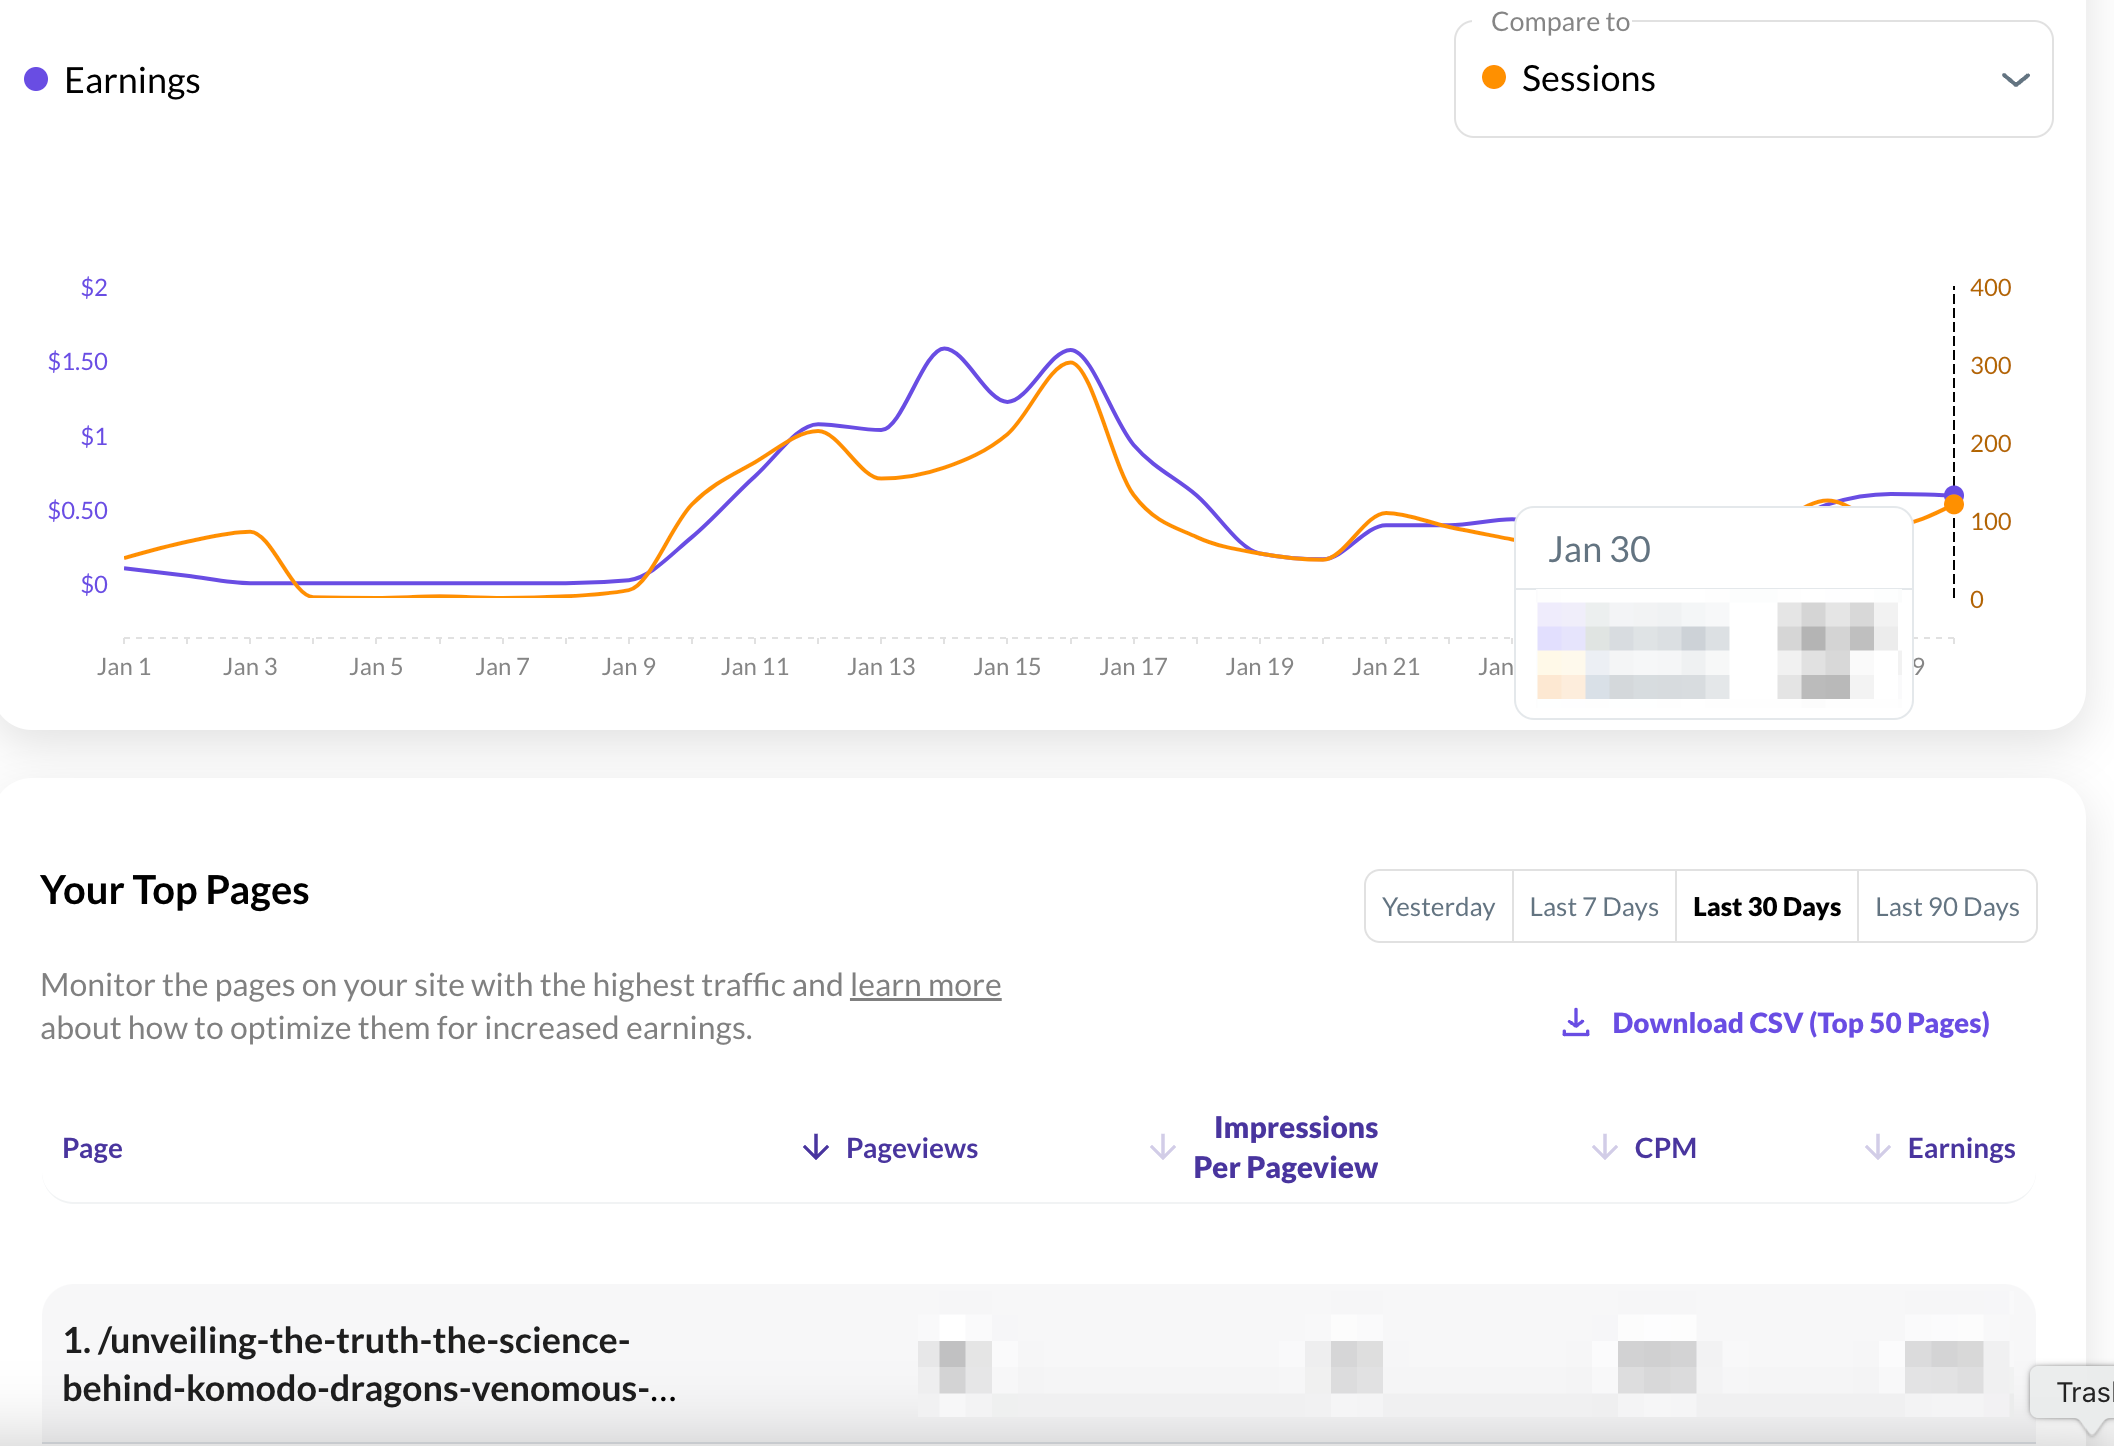Click the Jan 30 data point on chart
The width and height of the screenshot is (2114, 1446).
click(1954, 496)
